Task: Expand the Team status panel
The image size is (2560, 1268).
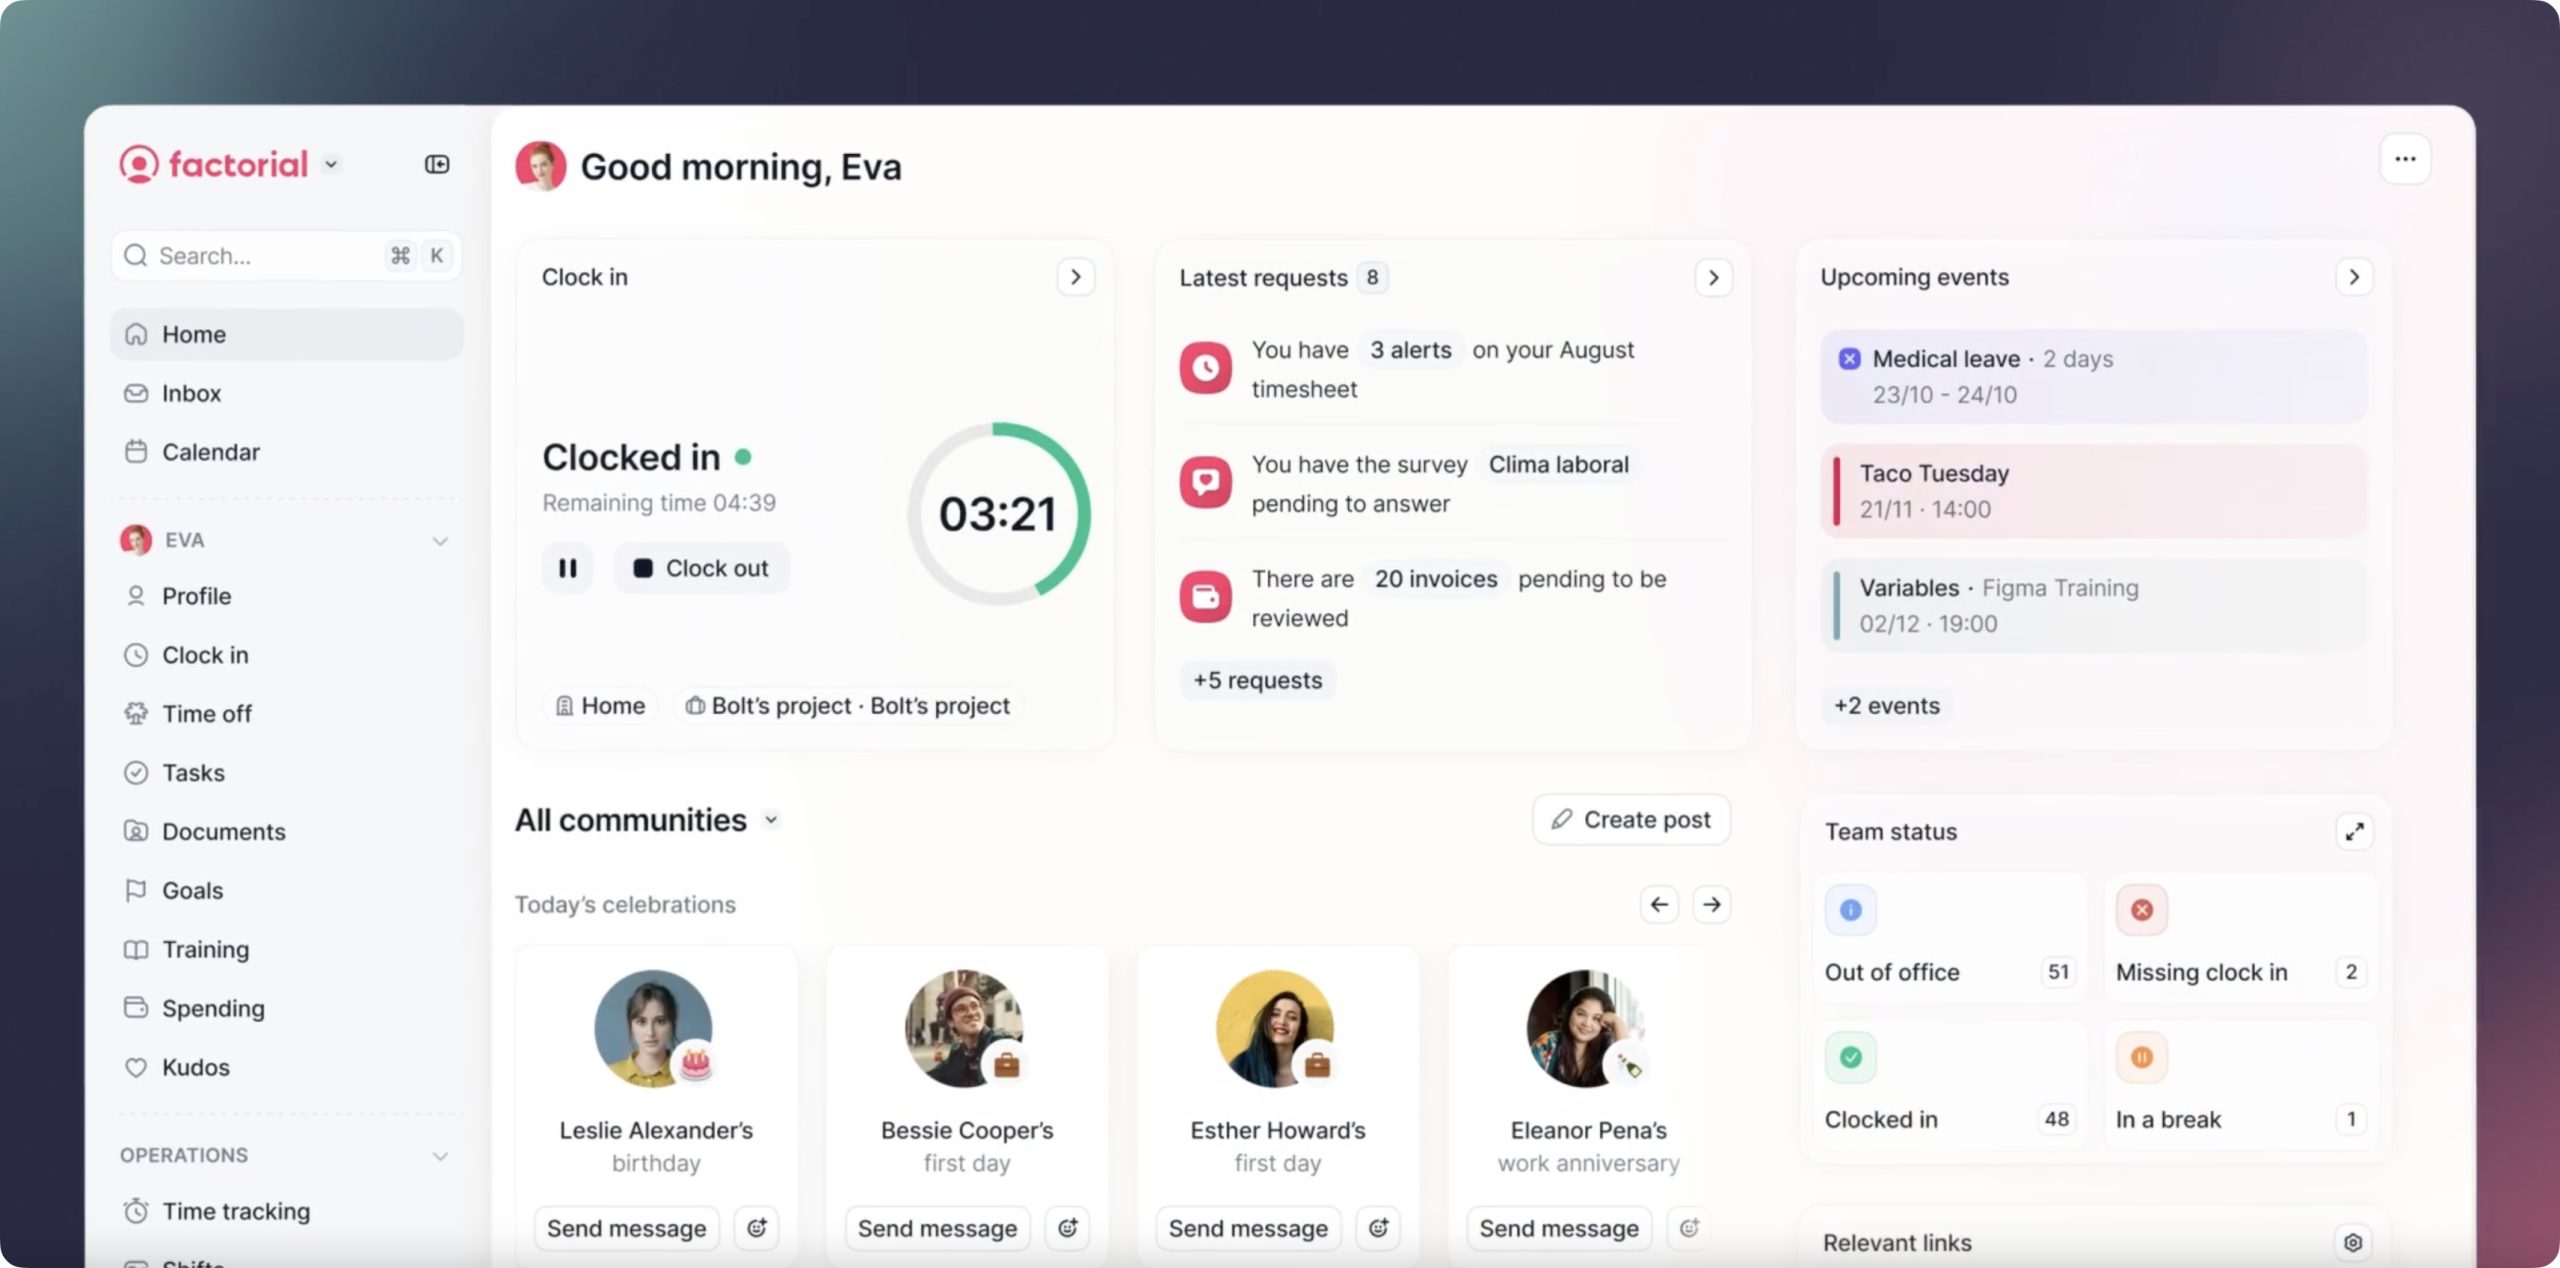Action: point(2354,831)
